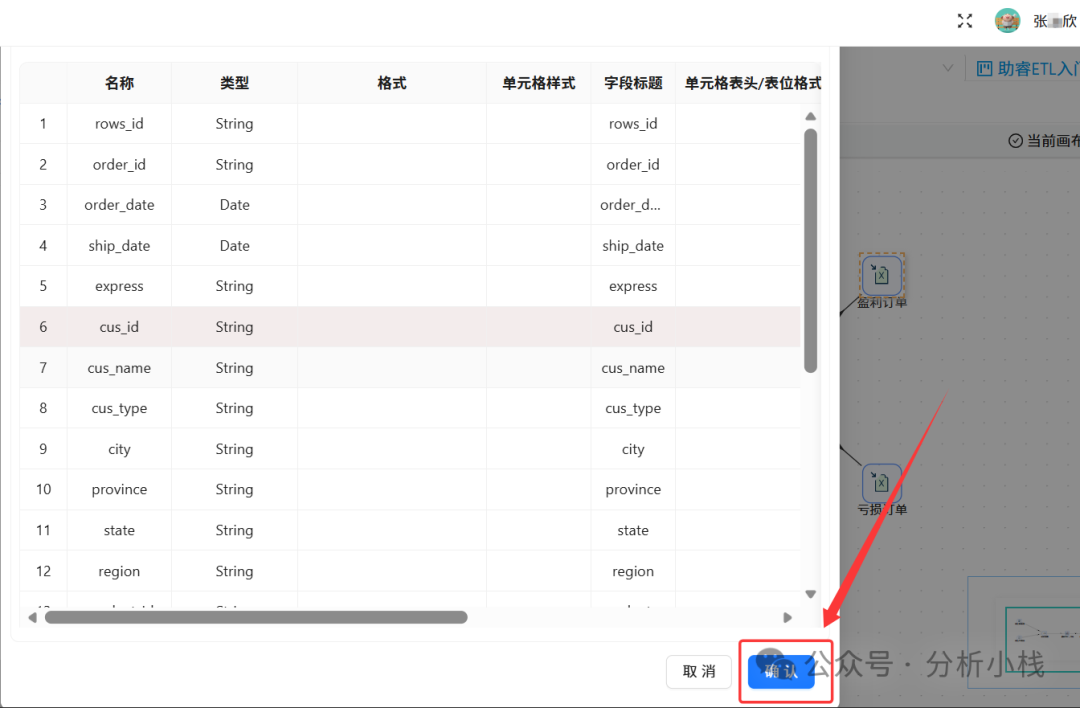
Task: Click the field title cell city
Action: (633, 449)
